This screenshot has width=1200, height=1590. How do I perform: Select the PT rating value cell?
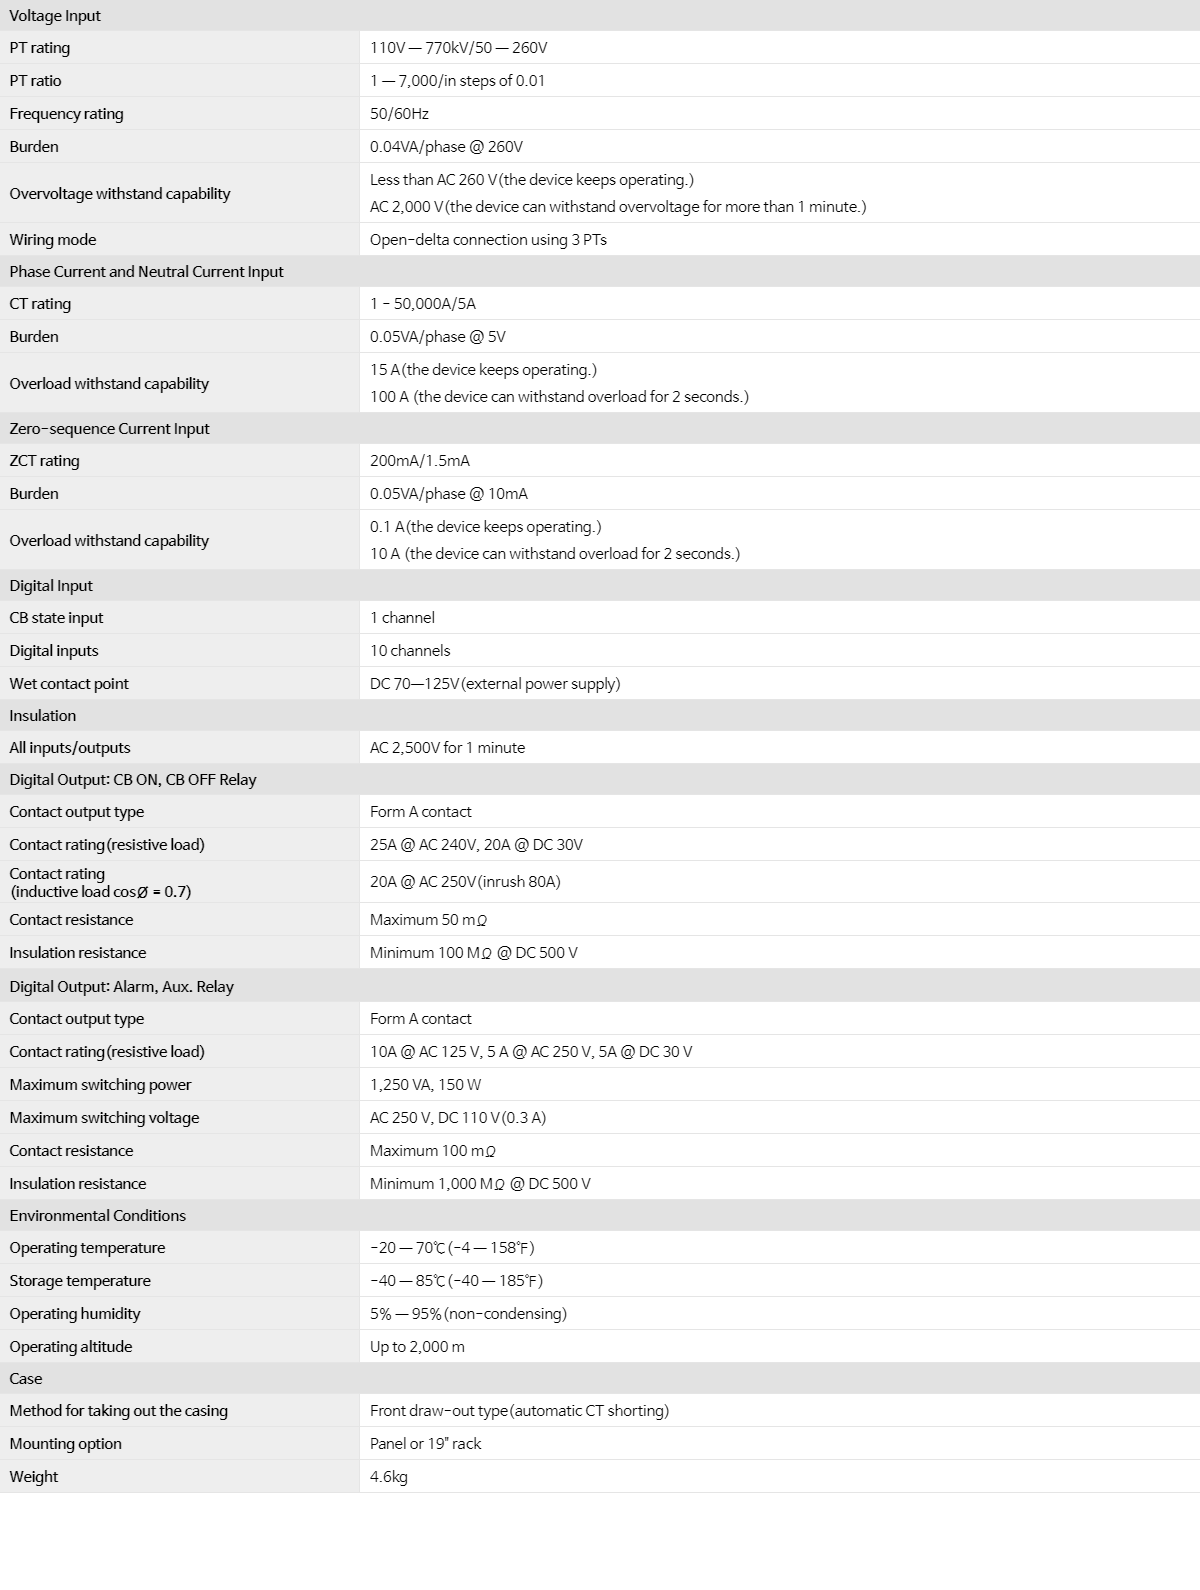tap(780, 48)
